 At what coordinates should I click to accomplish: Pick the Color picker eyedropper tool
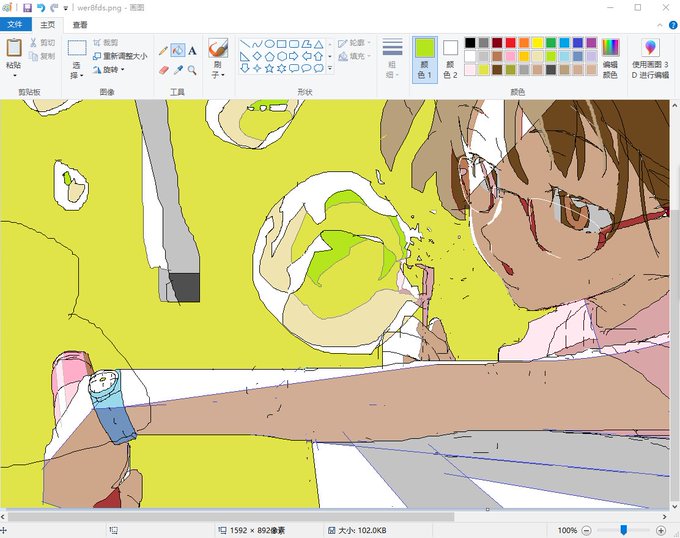point(178,70)
